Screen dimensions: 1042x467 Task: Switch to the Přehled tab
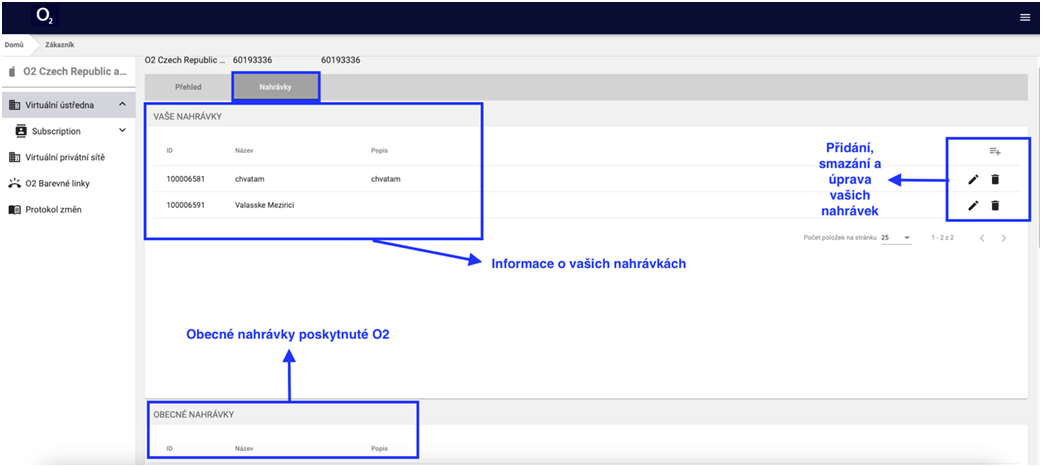(x=188, y=87)
